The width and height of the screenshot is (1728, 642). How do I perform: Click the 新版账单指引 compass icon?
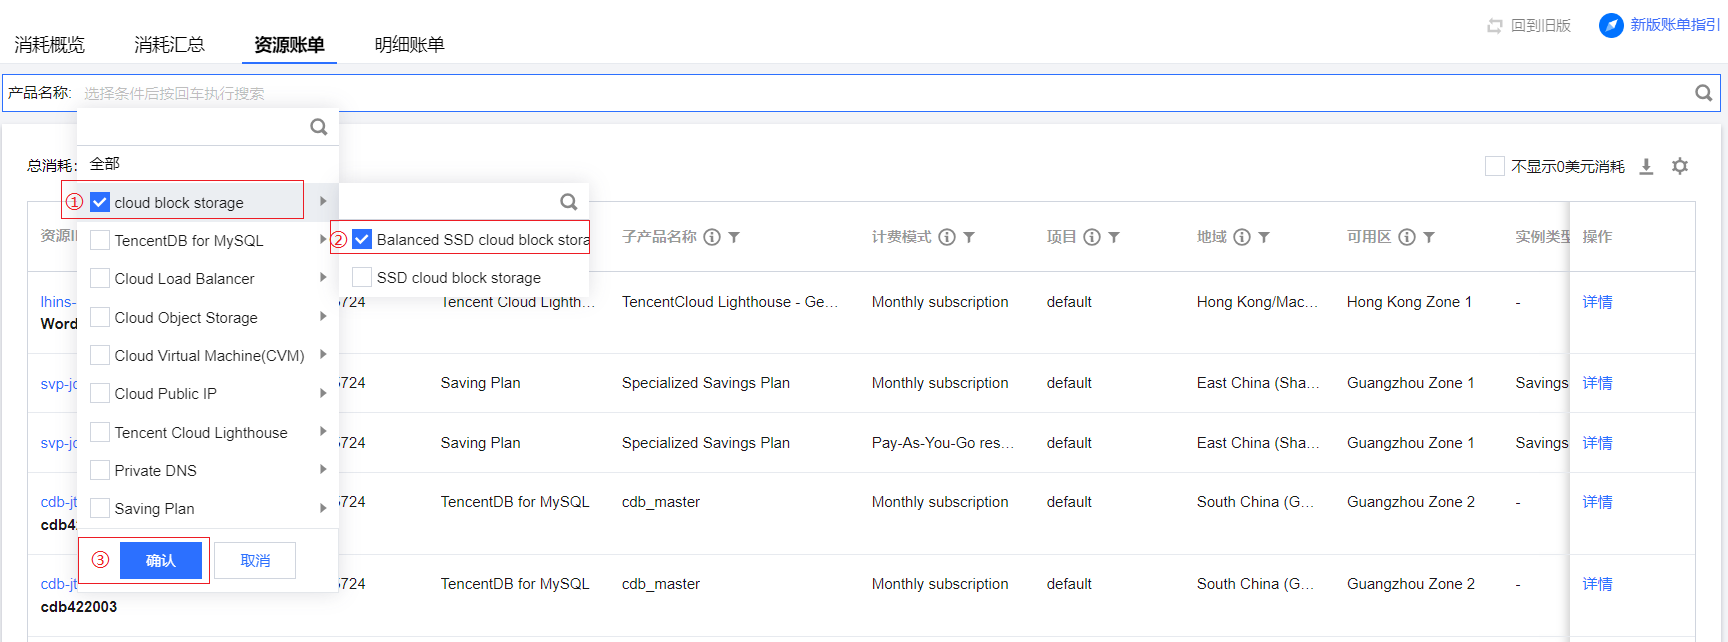click(1611, 25)
